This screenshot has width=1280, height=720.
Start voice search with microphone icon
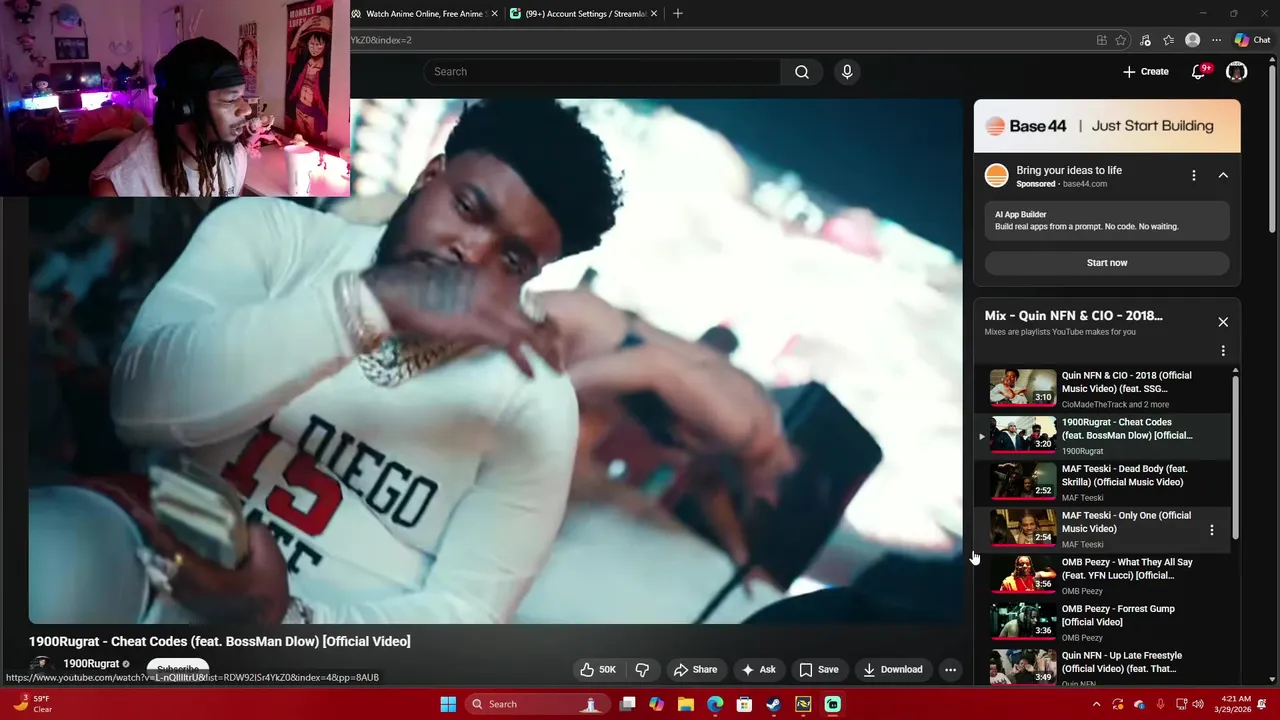coord(847,72)
